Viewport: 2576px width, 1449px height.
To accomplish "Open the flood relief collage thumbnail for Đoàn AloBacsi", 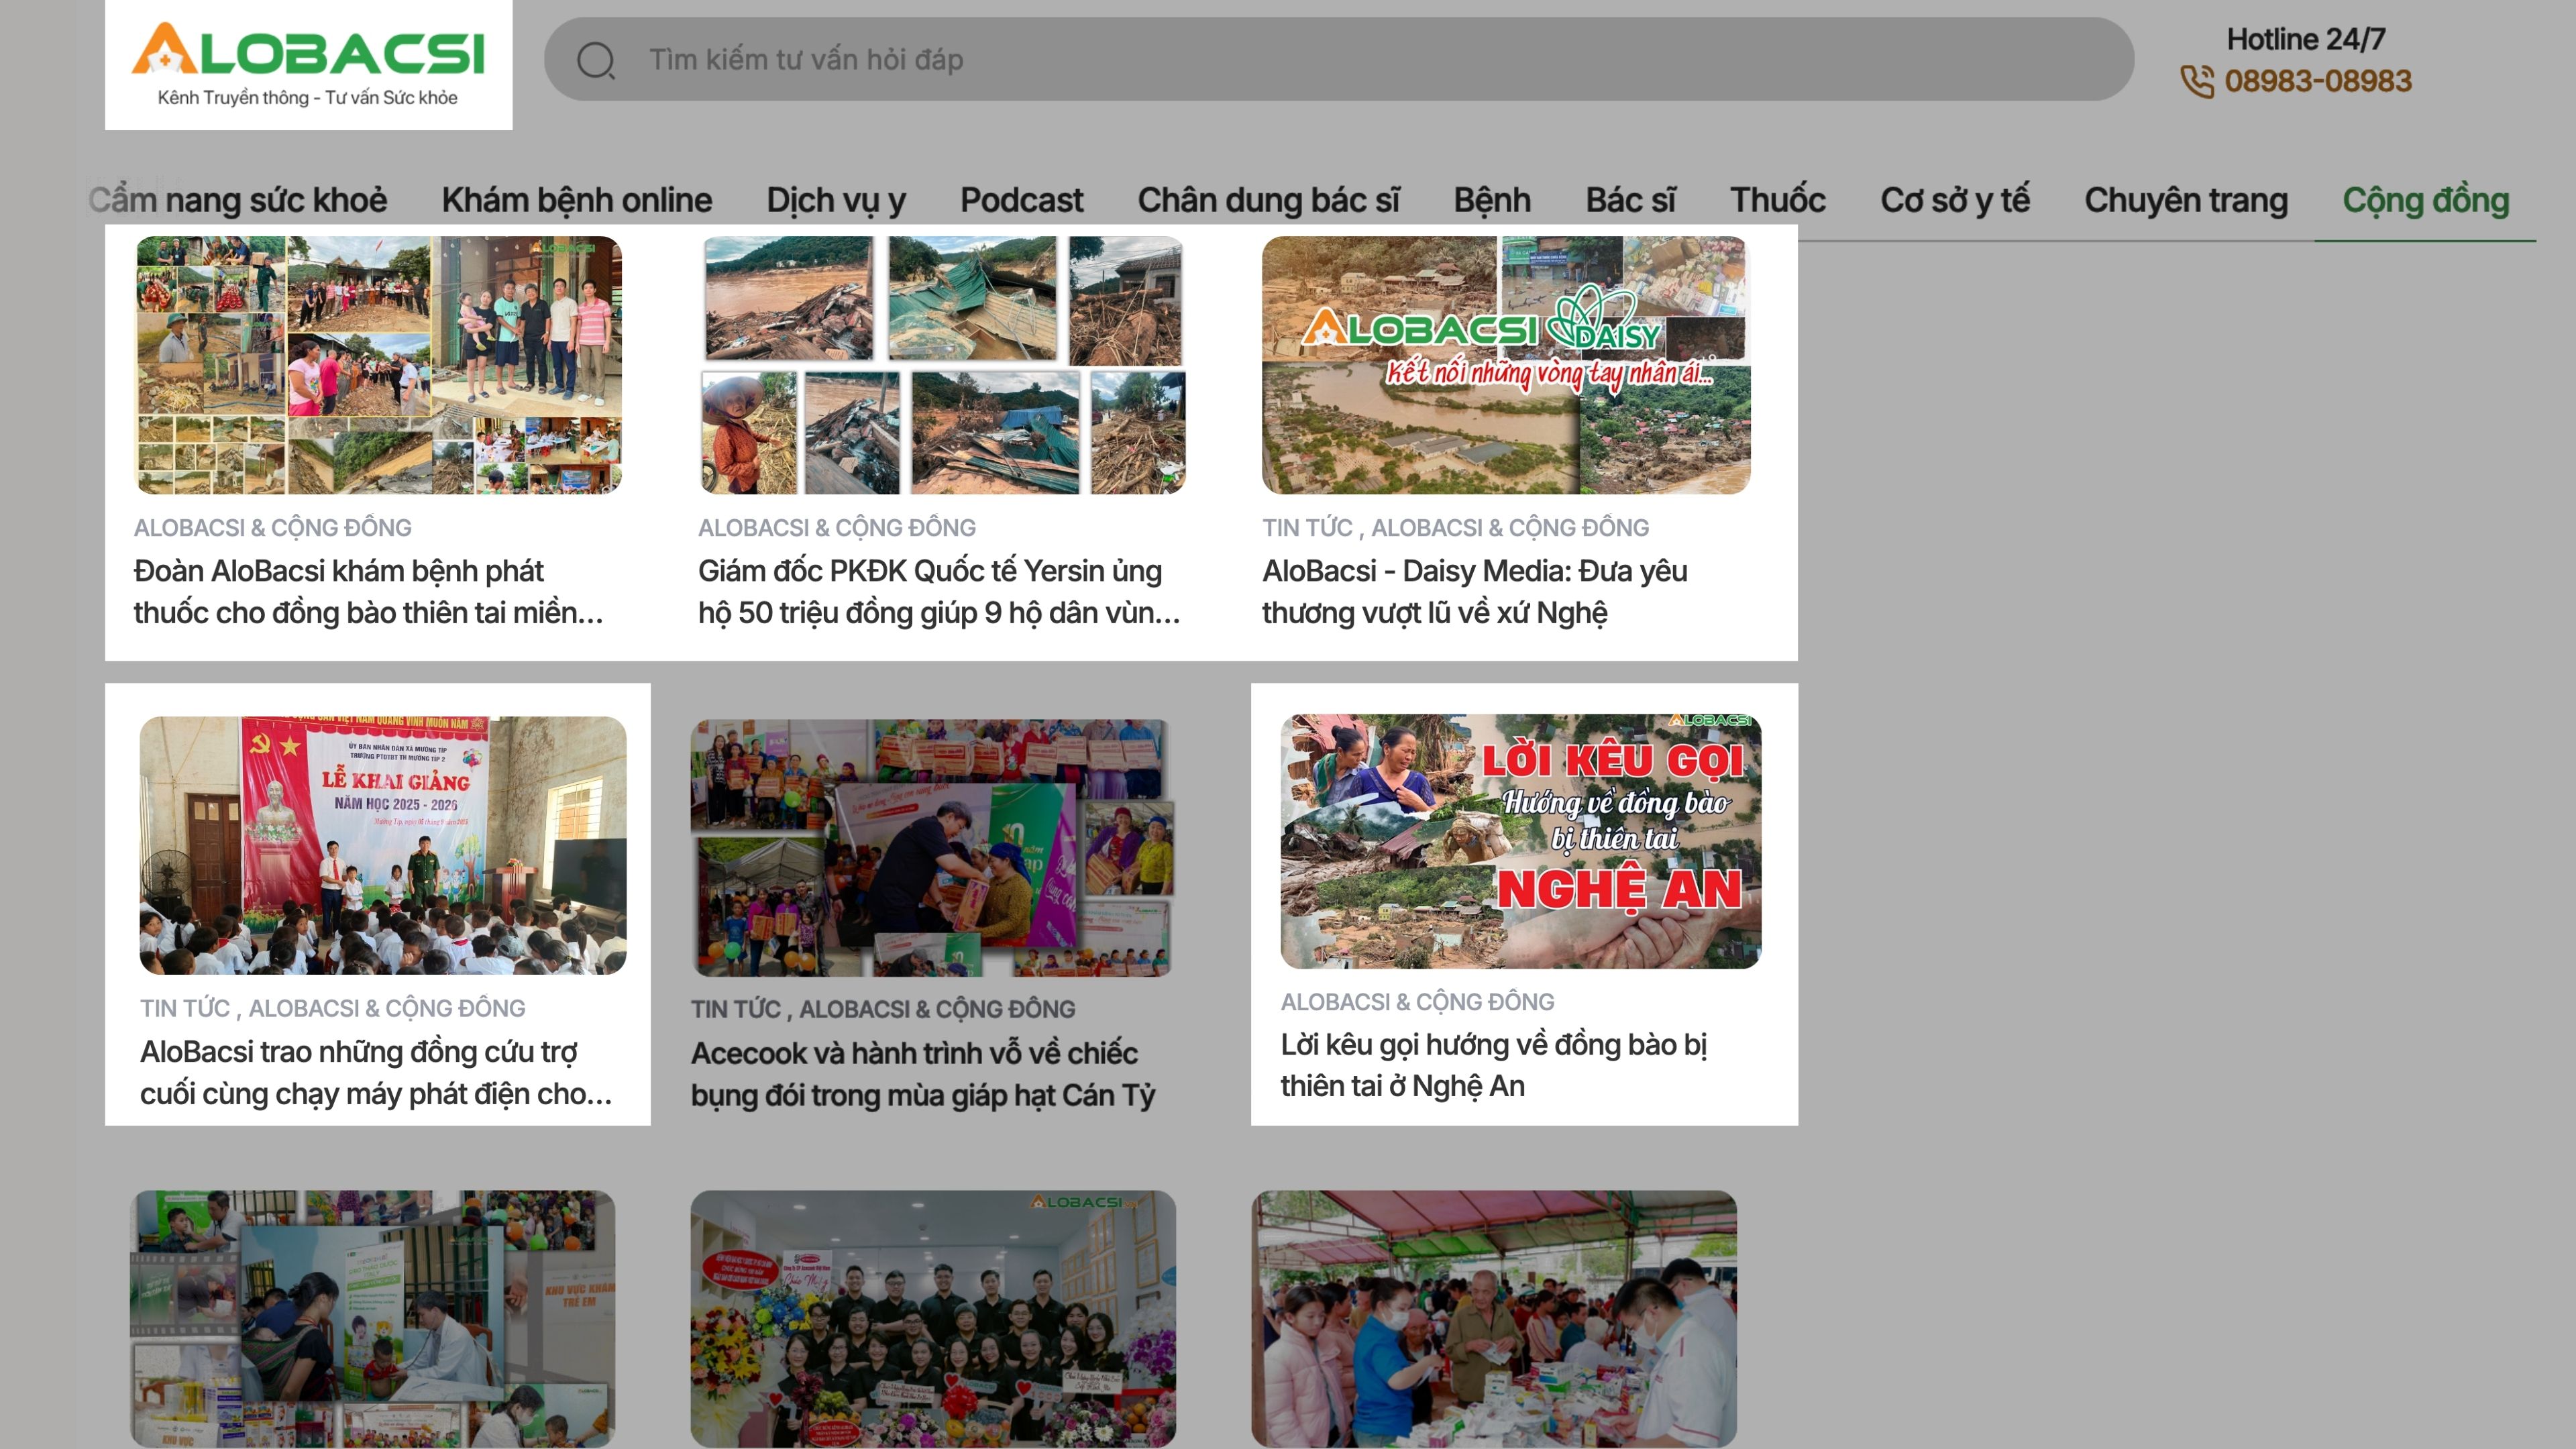I will [378, 365].
